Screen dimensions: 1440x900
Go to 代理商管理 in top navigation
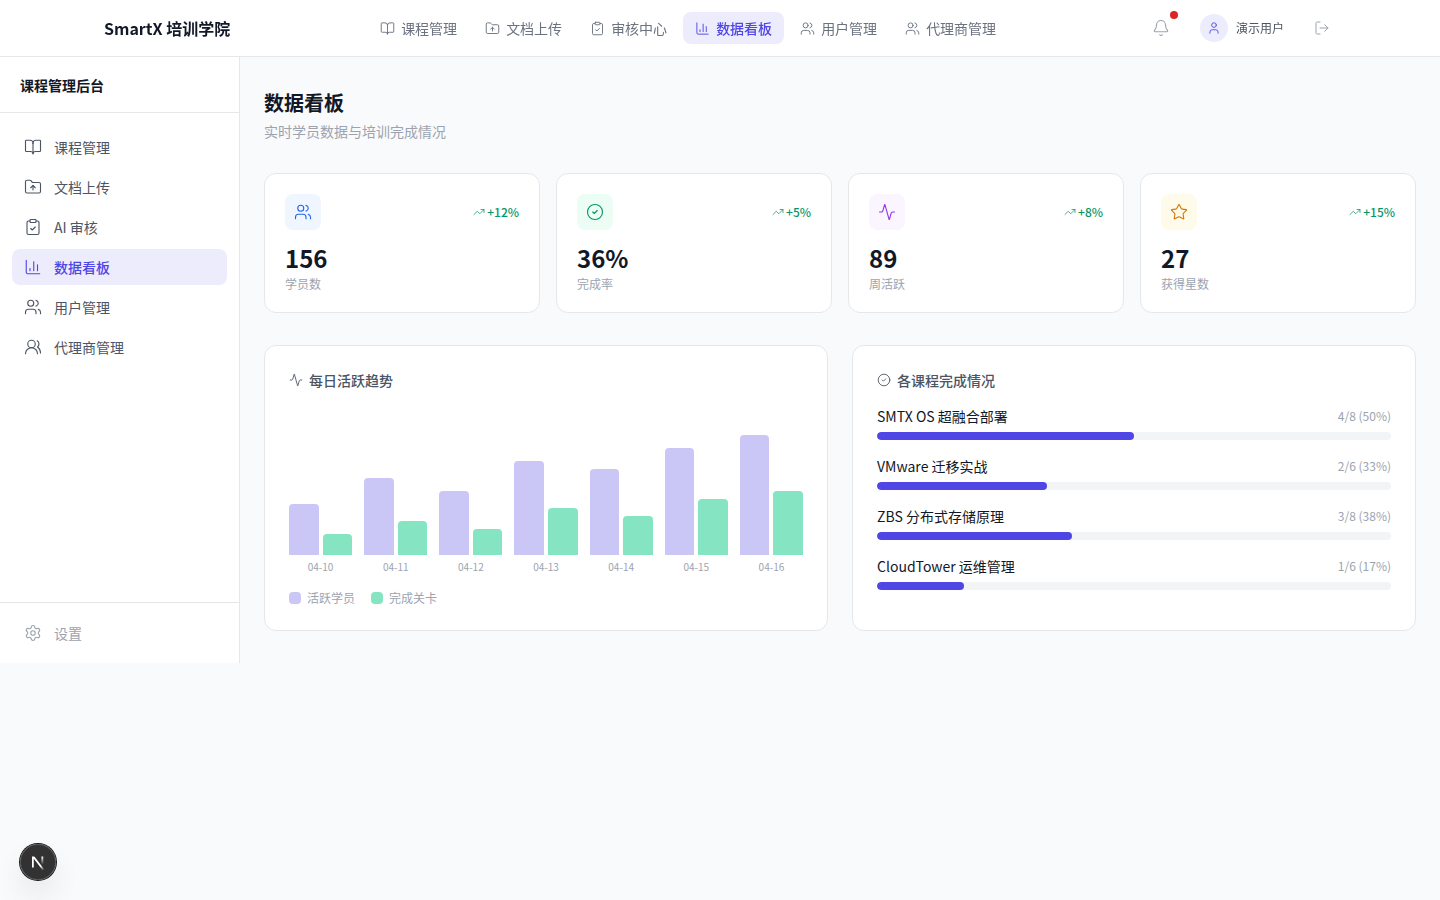(951, 29)
